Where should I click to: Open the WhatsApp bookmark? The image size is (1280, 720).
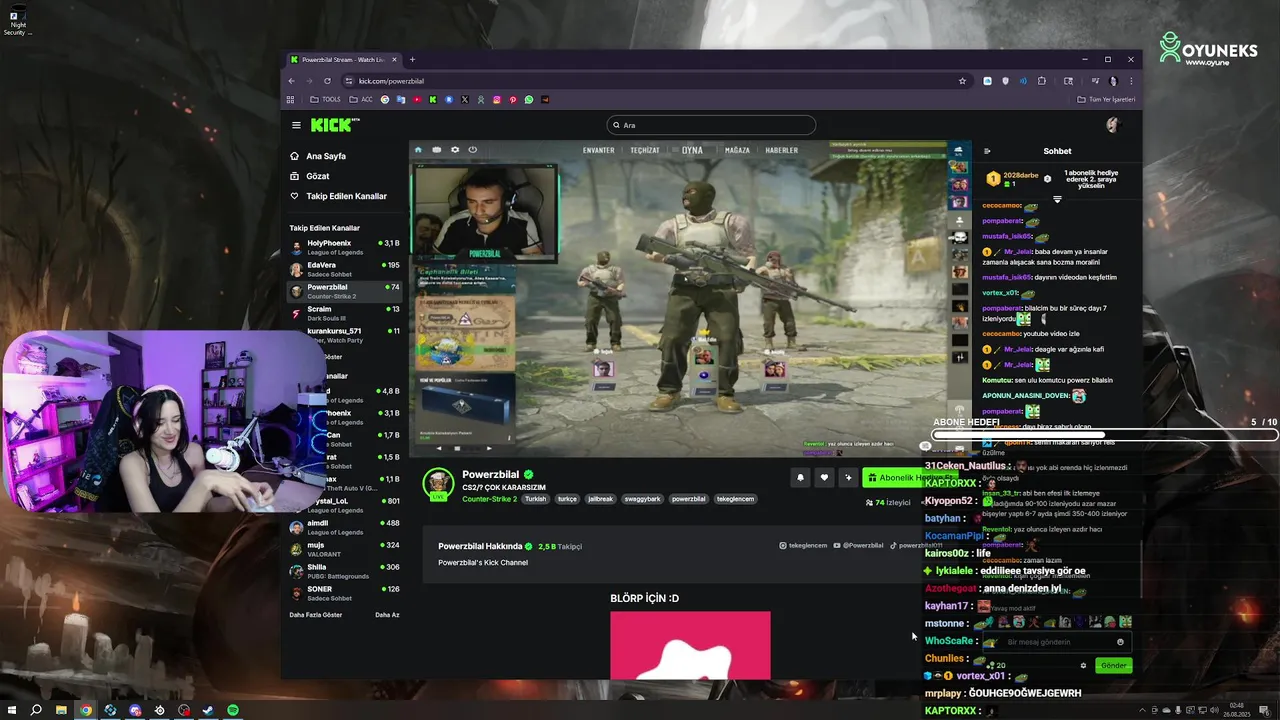[529, 100]
